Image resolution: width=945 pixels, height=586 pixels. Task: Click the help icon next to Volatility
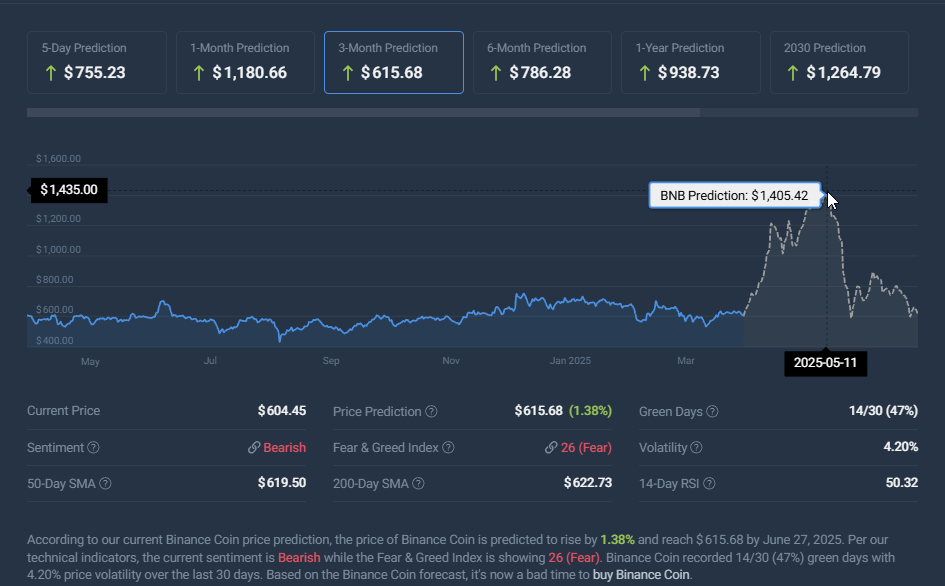coord(696,447)
